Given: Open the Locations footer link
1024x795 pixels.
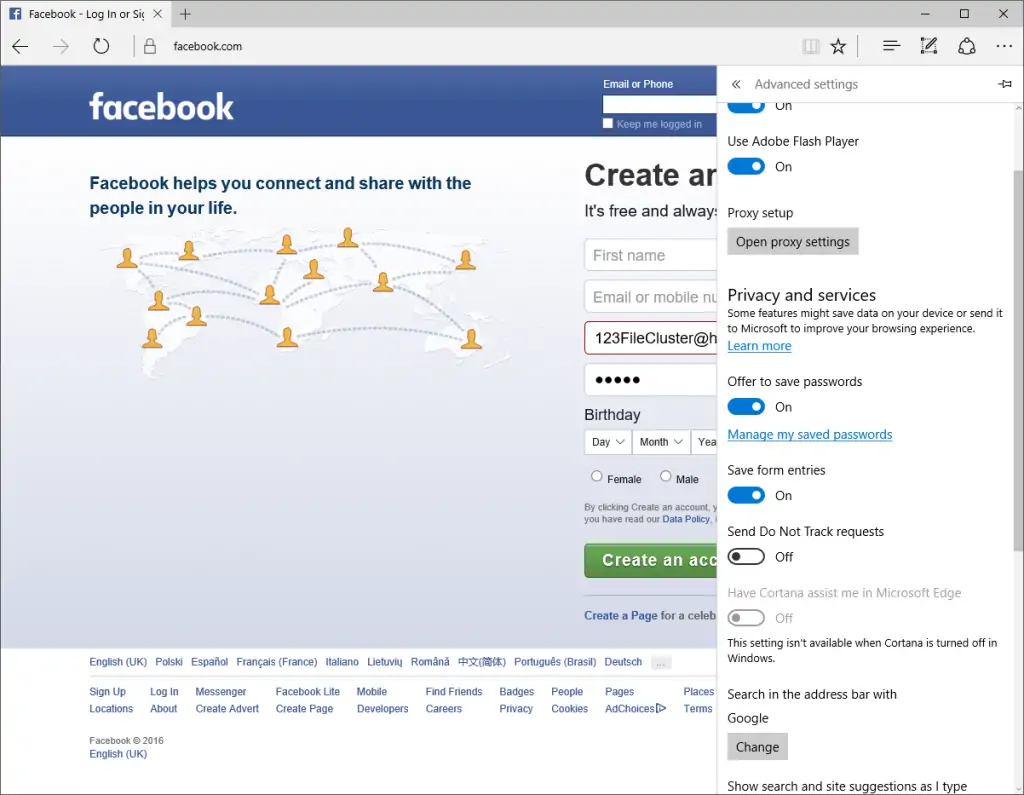Looking at the screenshot, I should (x=111, y=708).
